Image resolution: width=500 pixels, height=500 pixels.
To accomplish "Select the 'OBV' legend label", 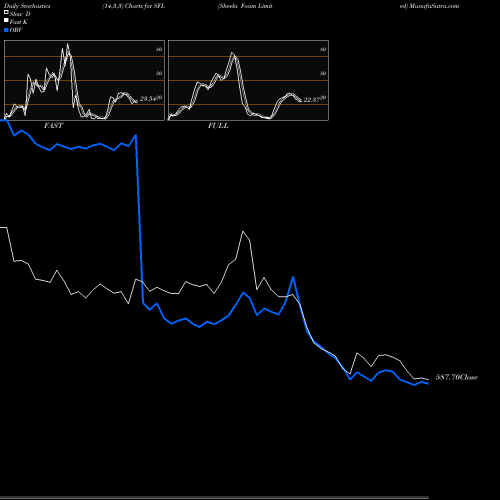I will click(16, 30).
